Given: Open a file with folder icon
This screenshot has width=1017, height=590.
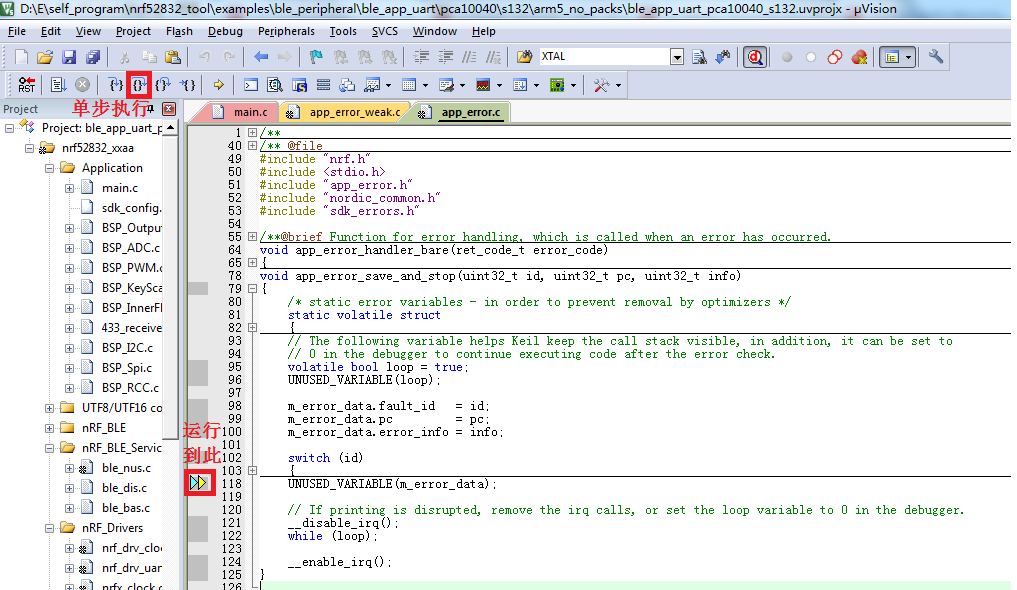Looking at the screenshot, I should pos(45,57).
